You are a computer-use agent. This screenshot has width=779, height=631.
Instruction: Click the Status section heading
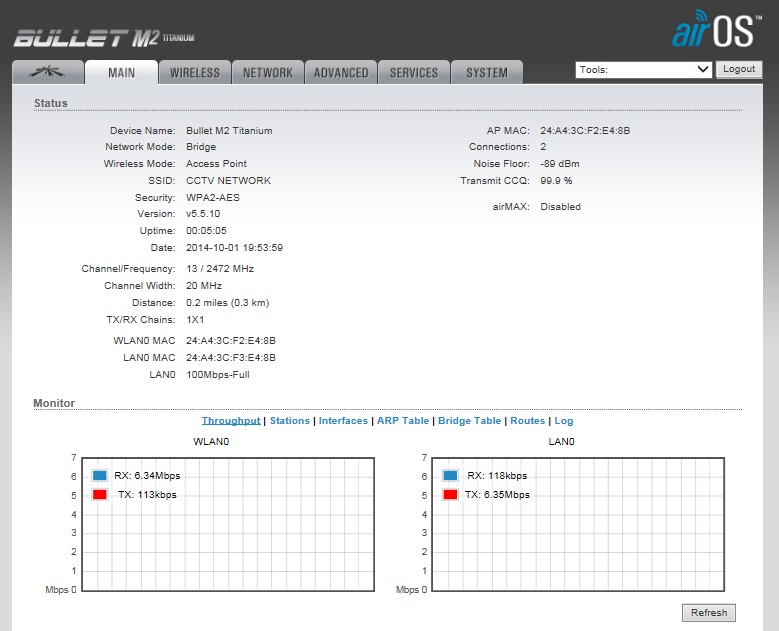(51, 103)
